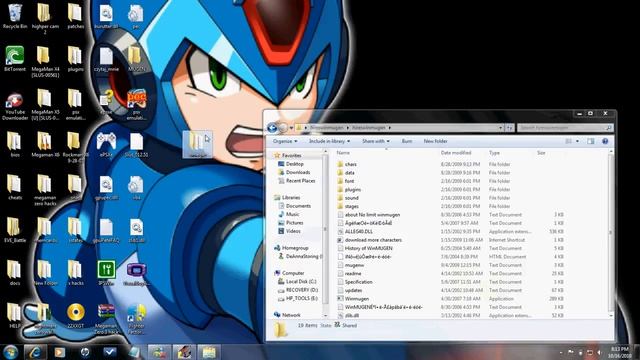Image resolution: width=640 pixels, height=360 pixels.
Task: Click the Burn toolbar button
Action: (x=407, y=141)
